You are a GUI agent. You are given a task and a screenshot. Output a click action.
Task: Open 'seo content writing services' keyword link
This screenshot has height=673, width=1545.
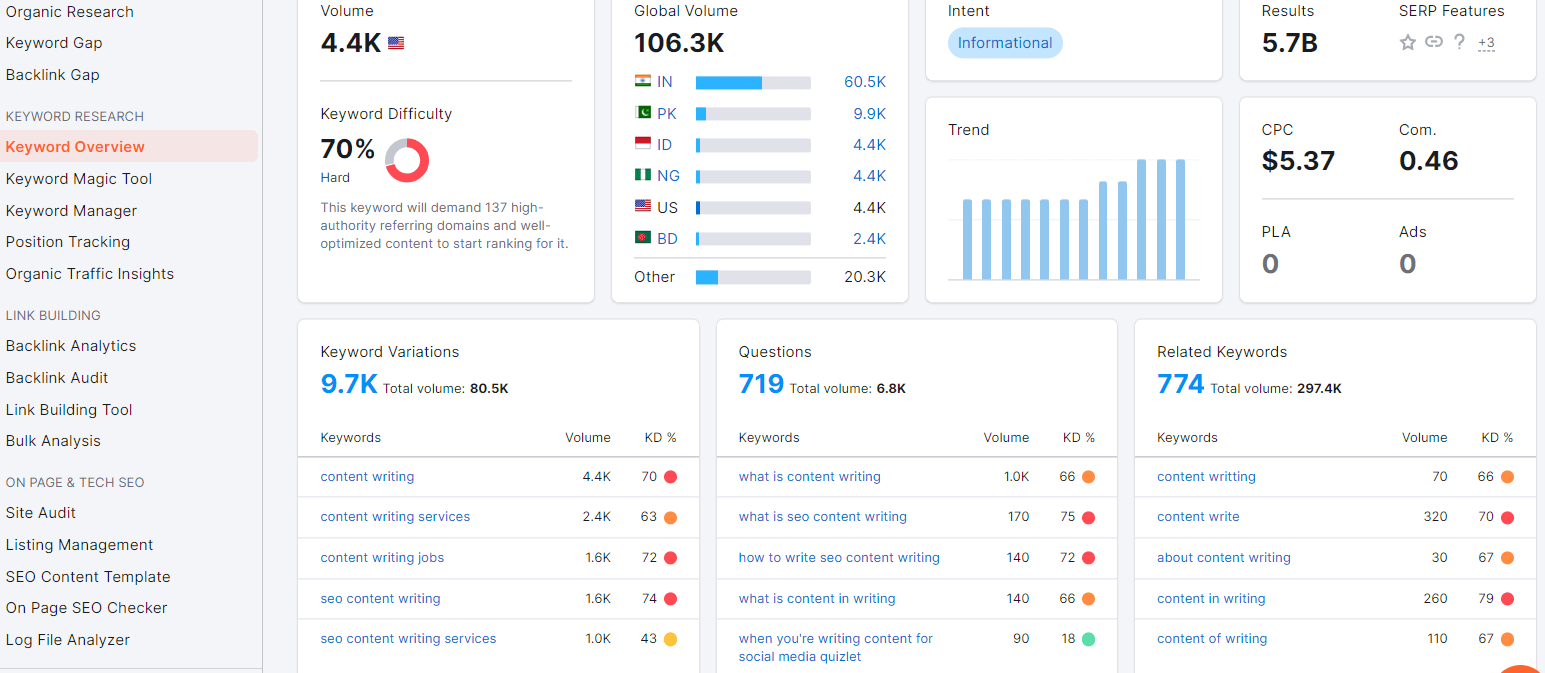[408, 639]
